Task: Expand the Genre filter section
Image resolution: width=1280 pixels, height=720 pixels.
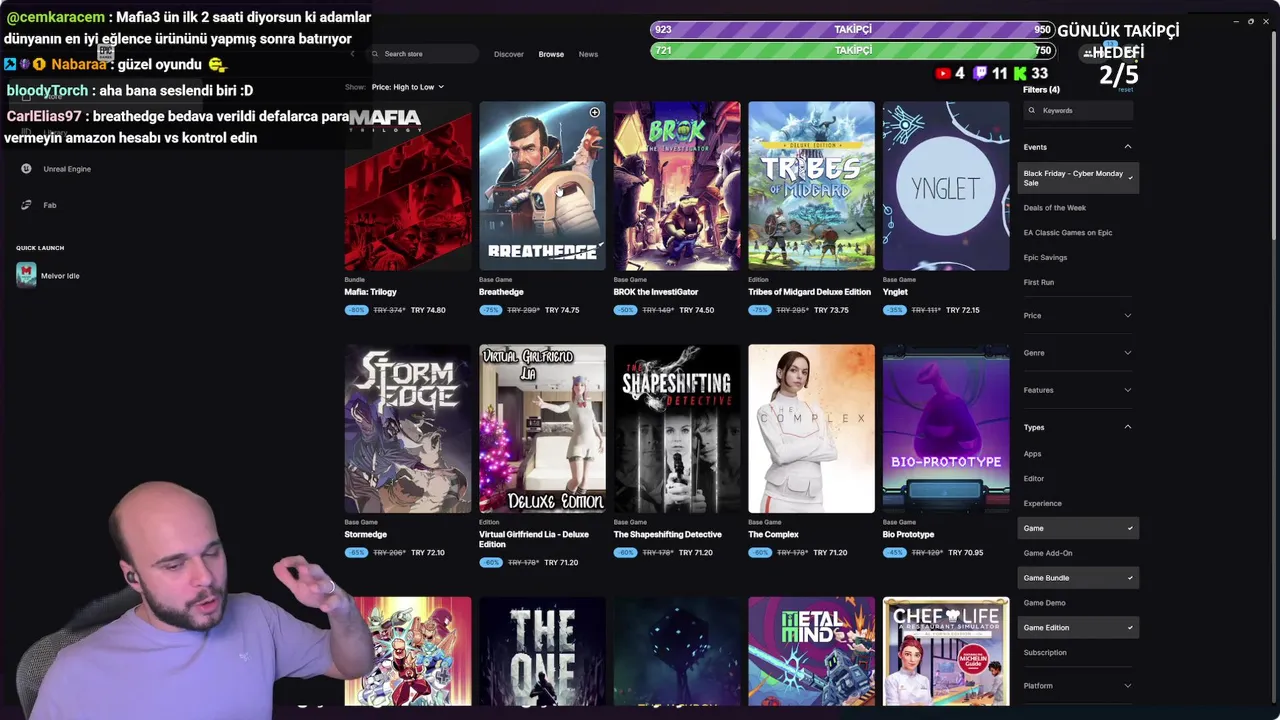Action: tap(1078, 353)
